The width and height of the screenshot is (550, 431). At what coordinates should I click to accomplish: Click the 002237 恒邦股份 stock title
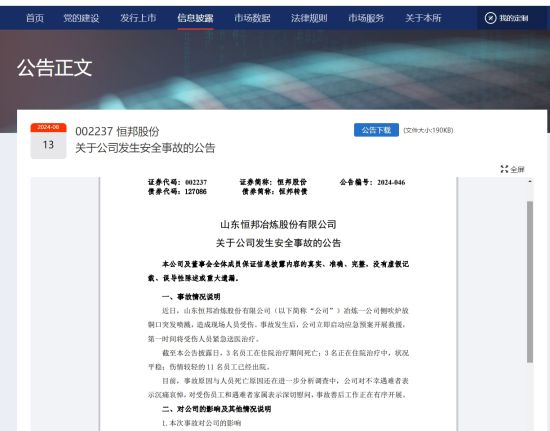117,132
